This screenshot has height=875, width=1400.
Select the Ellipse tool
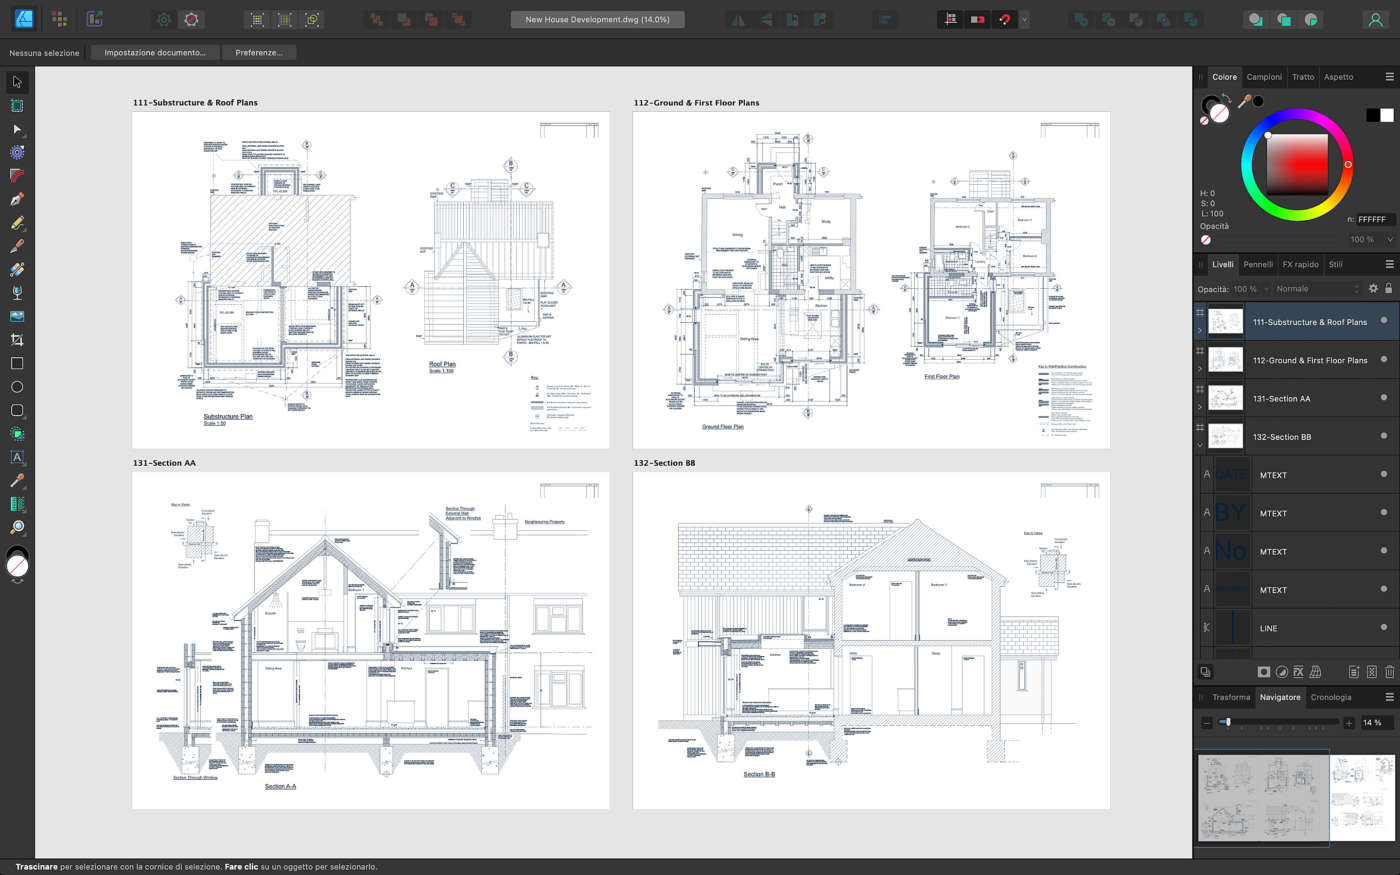point(16,386)
